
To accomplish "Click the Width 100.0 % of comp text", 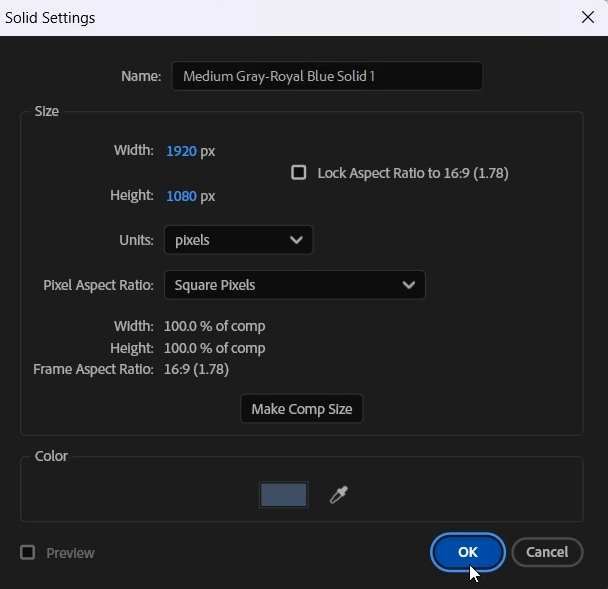I will pos(214,326).
